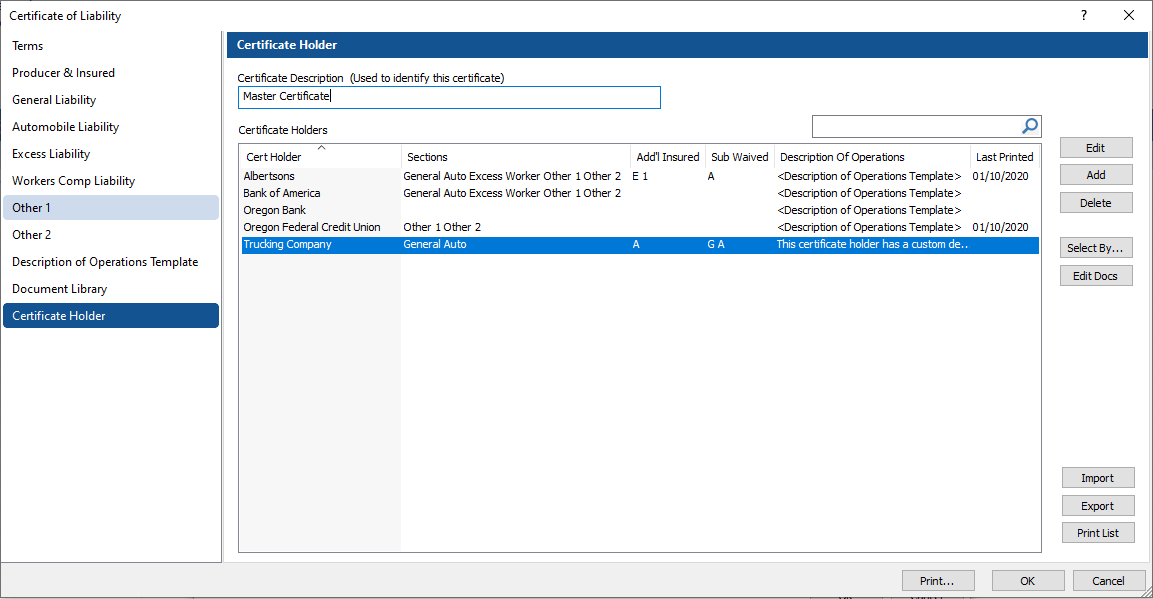Click the help question mark icon

point(1084,15)
